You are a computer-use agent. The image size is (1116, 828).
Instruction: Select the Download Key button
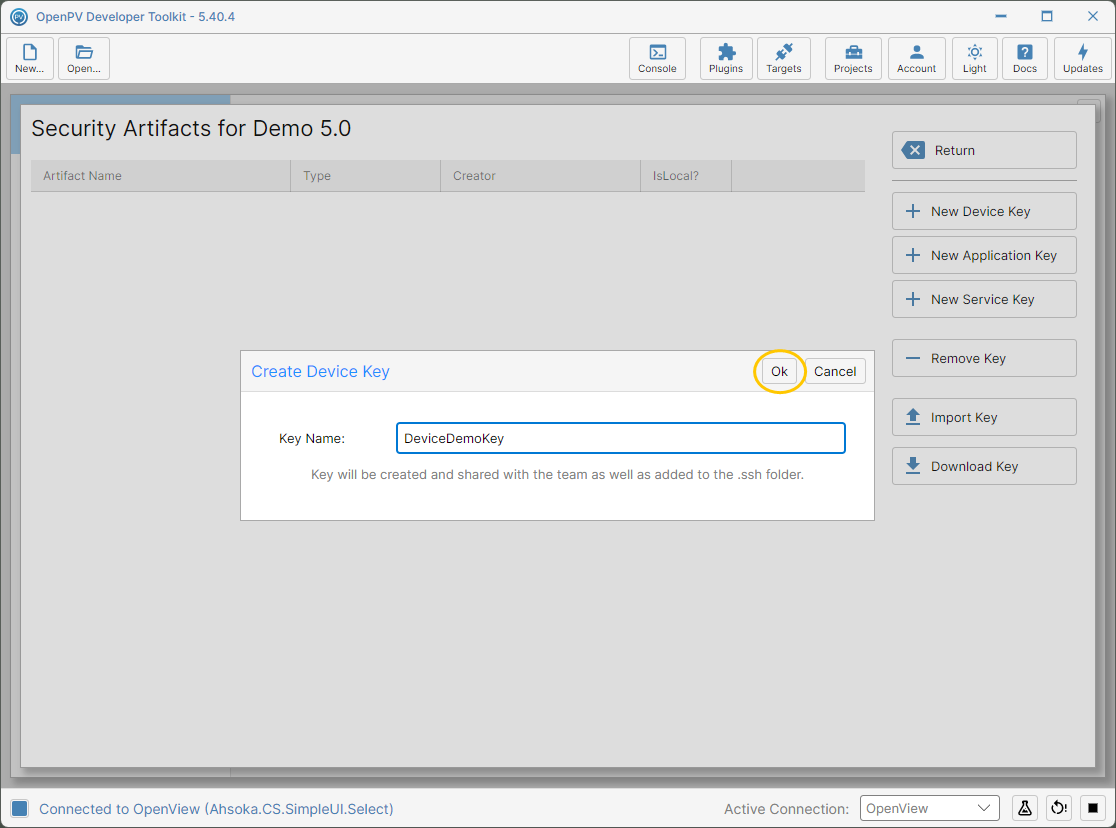tap(984, 466)
